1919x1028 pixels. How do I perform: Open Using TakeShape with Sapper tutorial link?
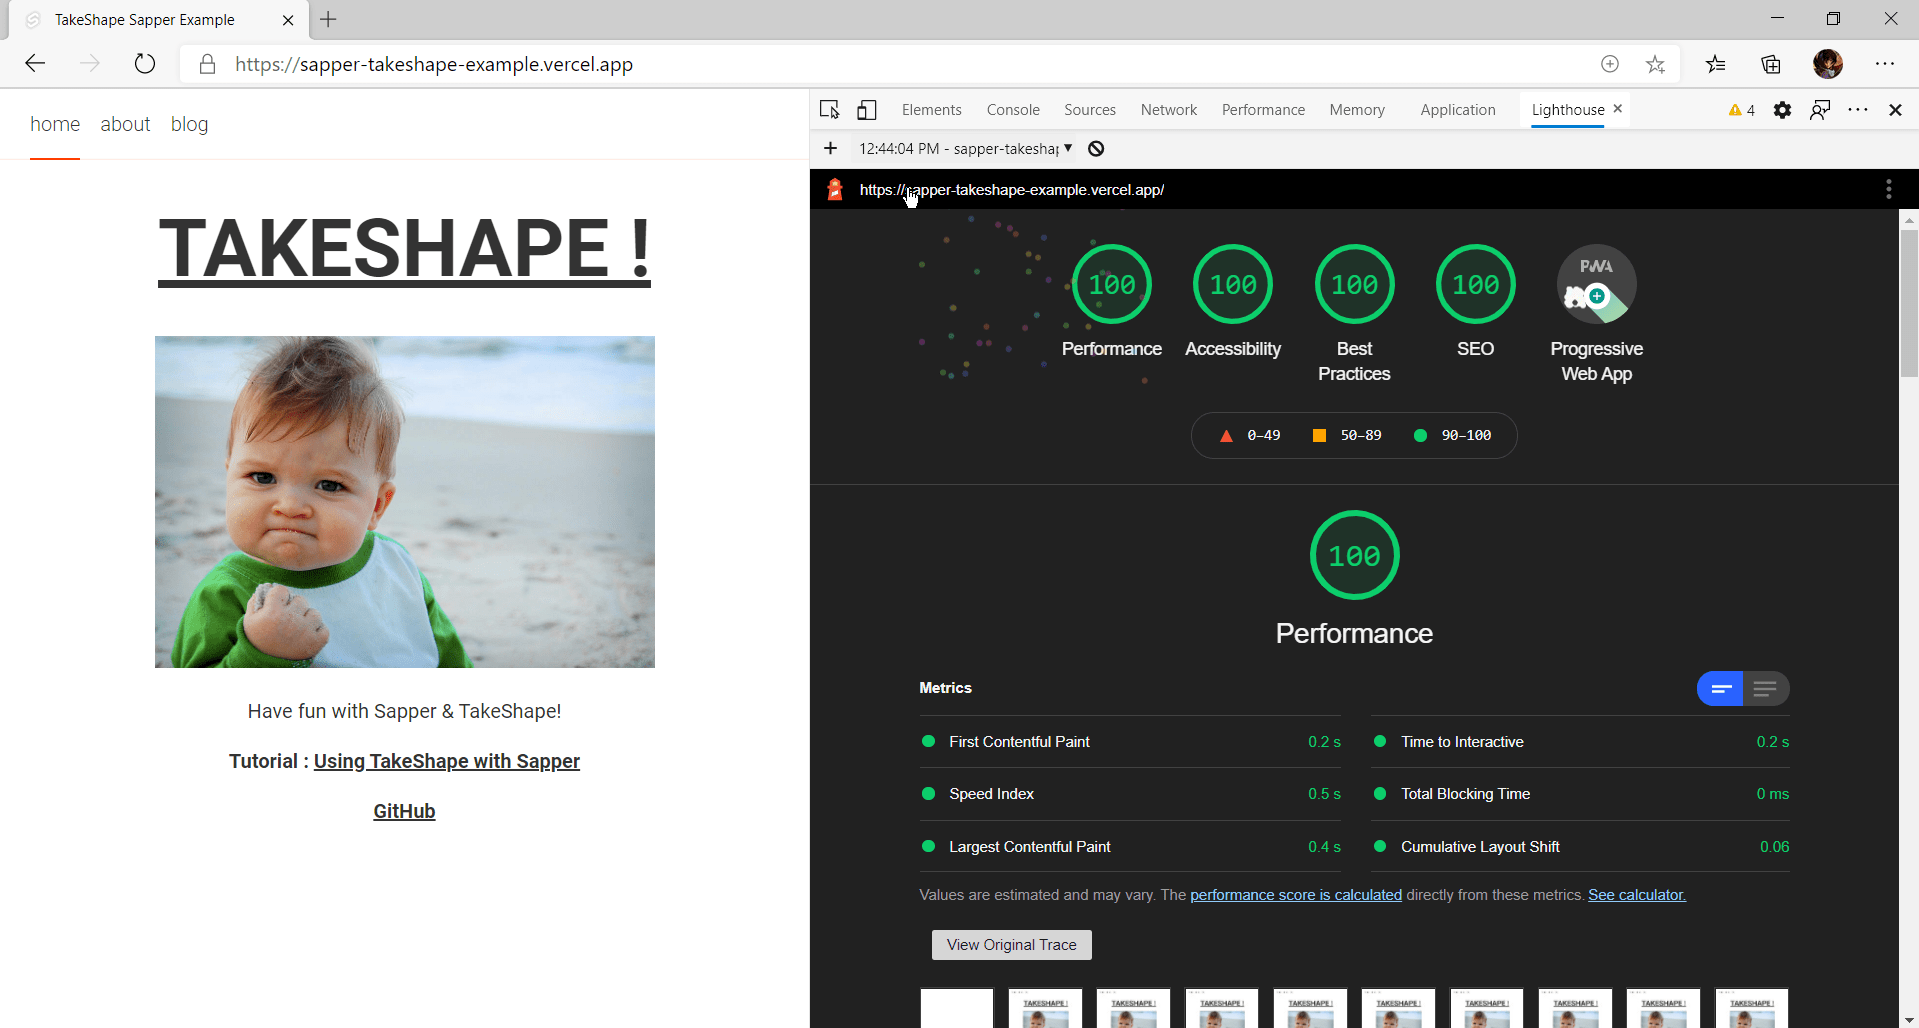point(447,761)
